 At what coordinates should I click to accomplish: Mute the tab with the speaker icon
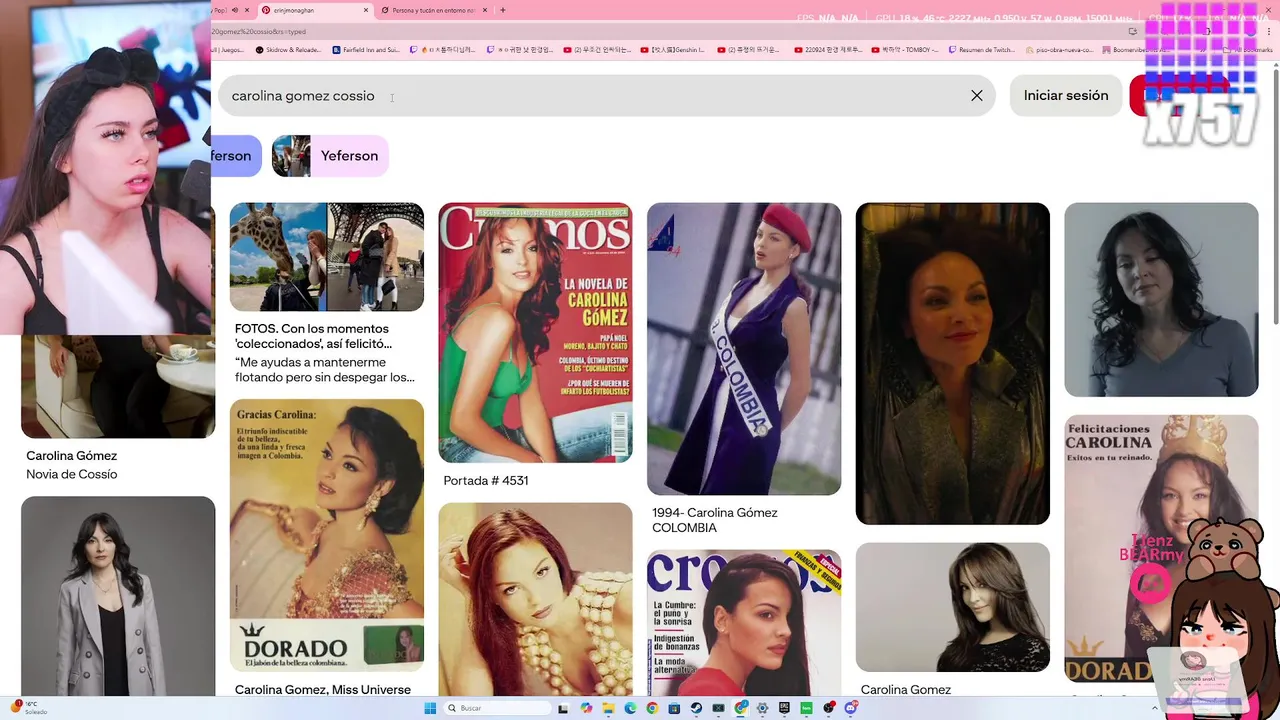click(235, 10)
